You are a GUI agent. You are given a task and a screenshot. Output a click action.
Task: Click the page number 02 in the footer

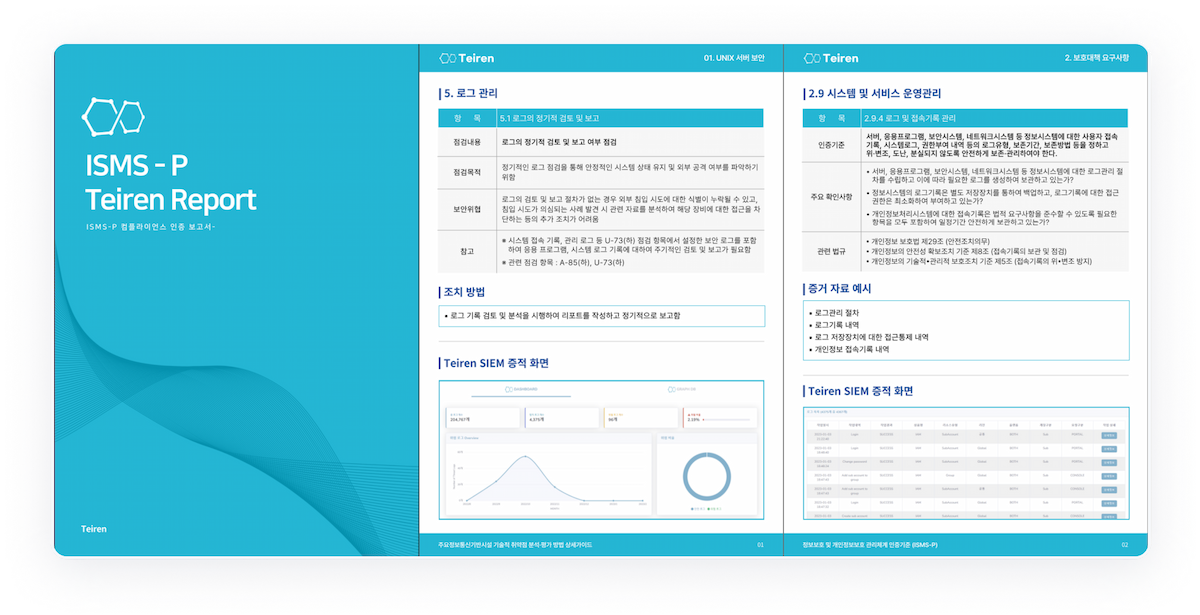click(1125, 545)
